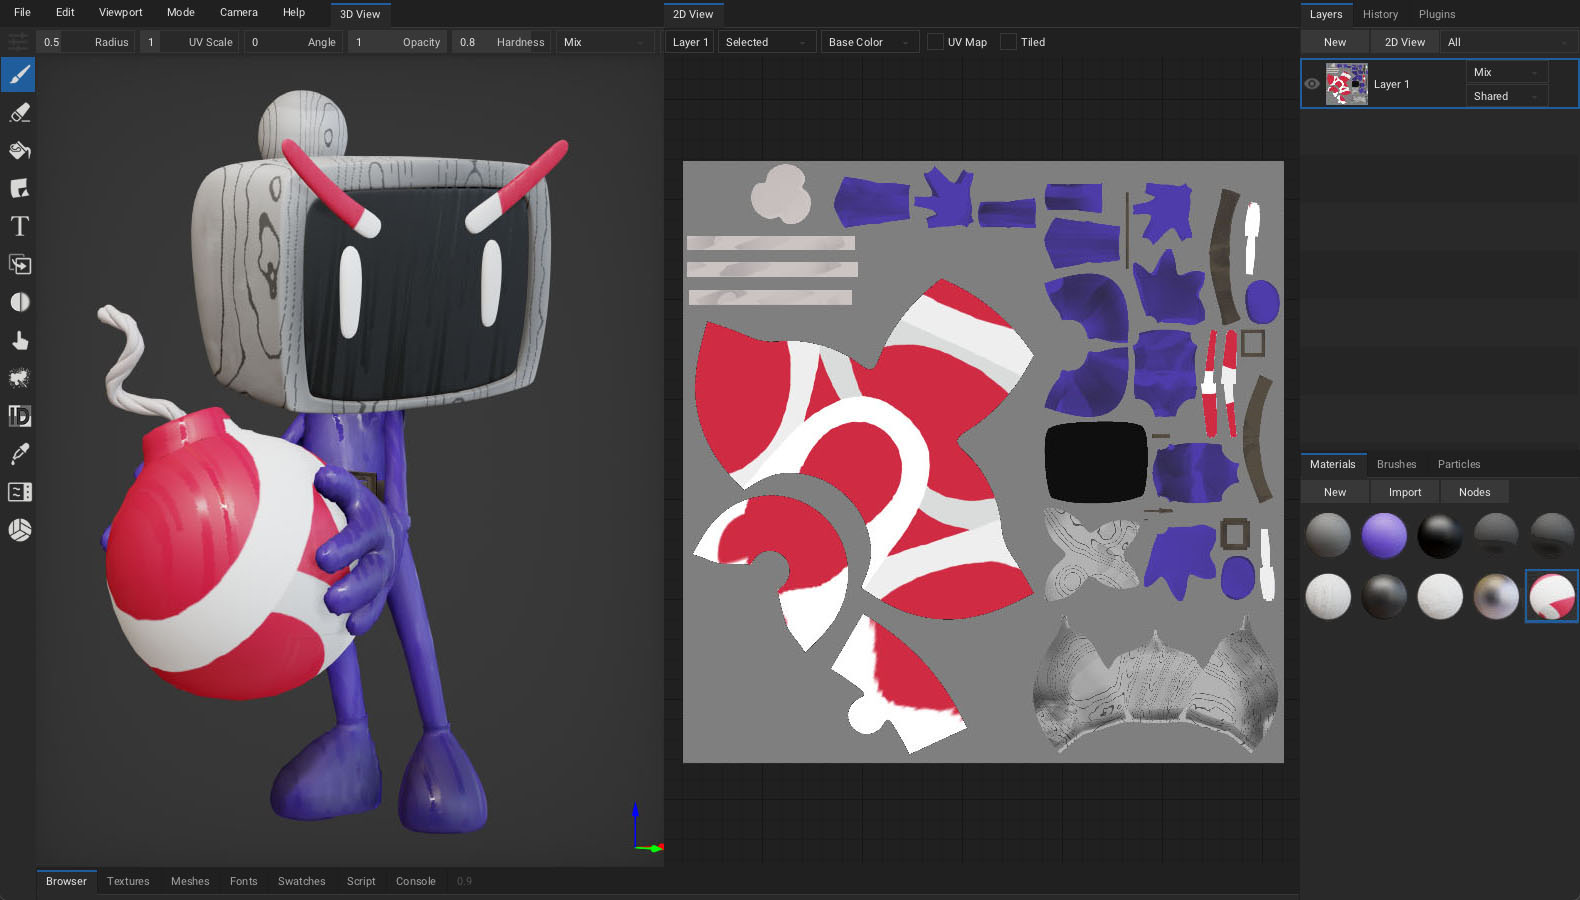Select the Color ID tool
Image resolution: width=1580 pixels, height=900 pixels.
pos(19,416)
